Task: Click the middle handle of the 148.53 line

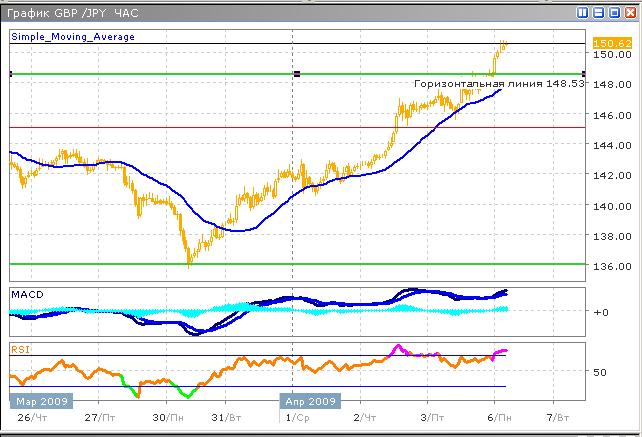Action: point(296,74)
